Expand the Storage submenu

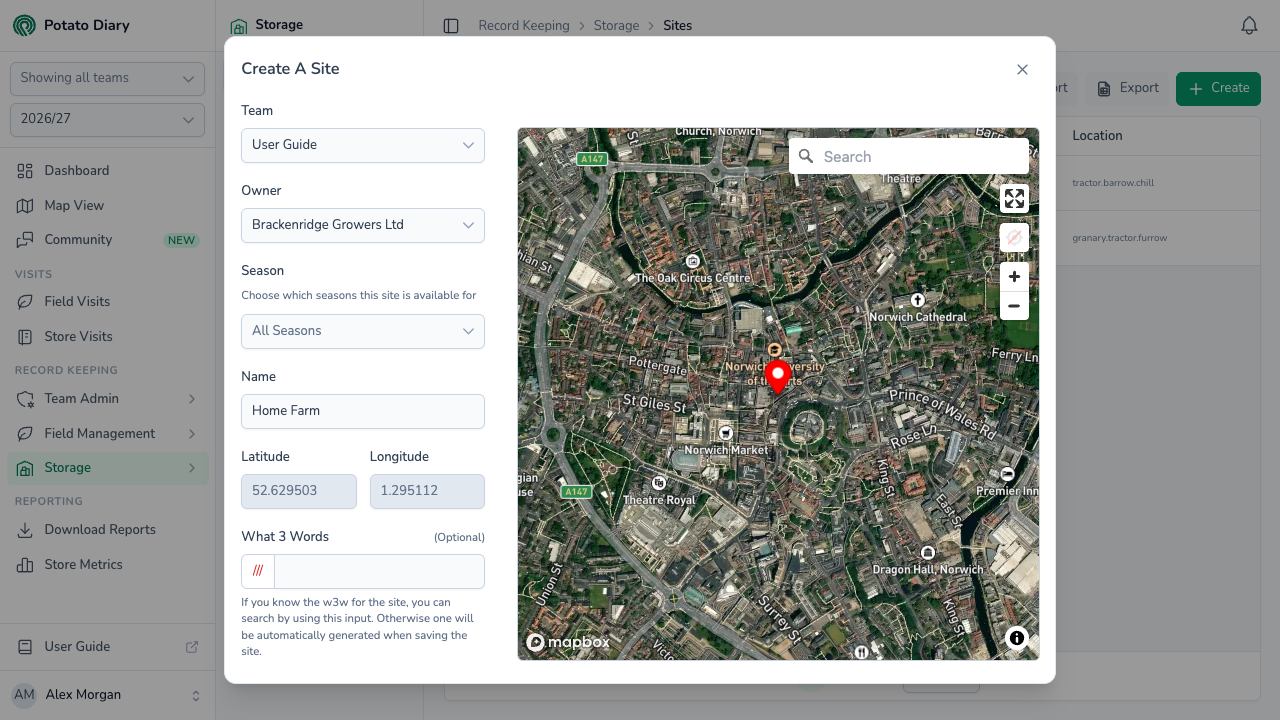[x=107, y=468]
